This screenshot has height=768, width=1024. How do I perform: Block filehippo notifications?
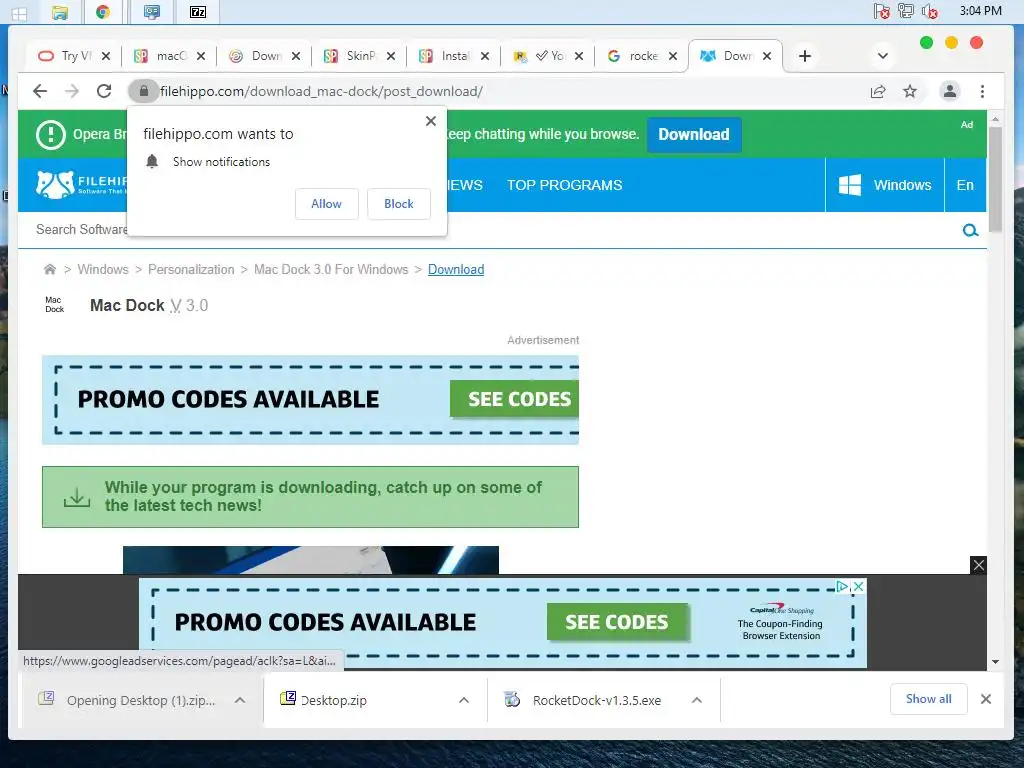coord(398,204)
